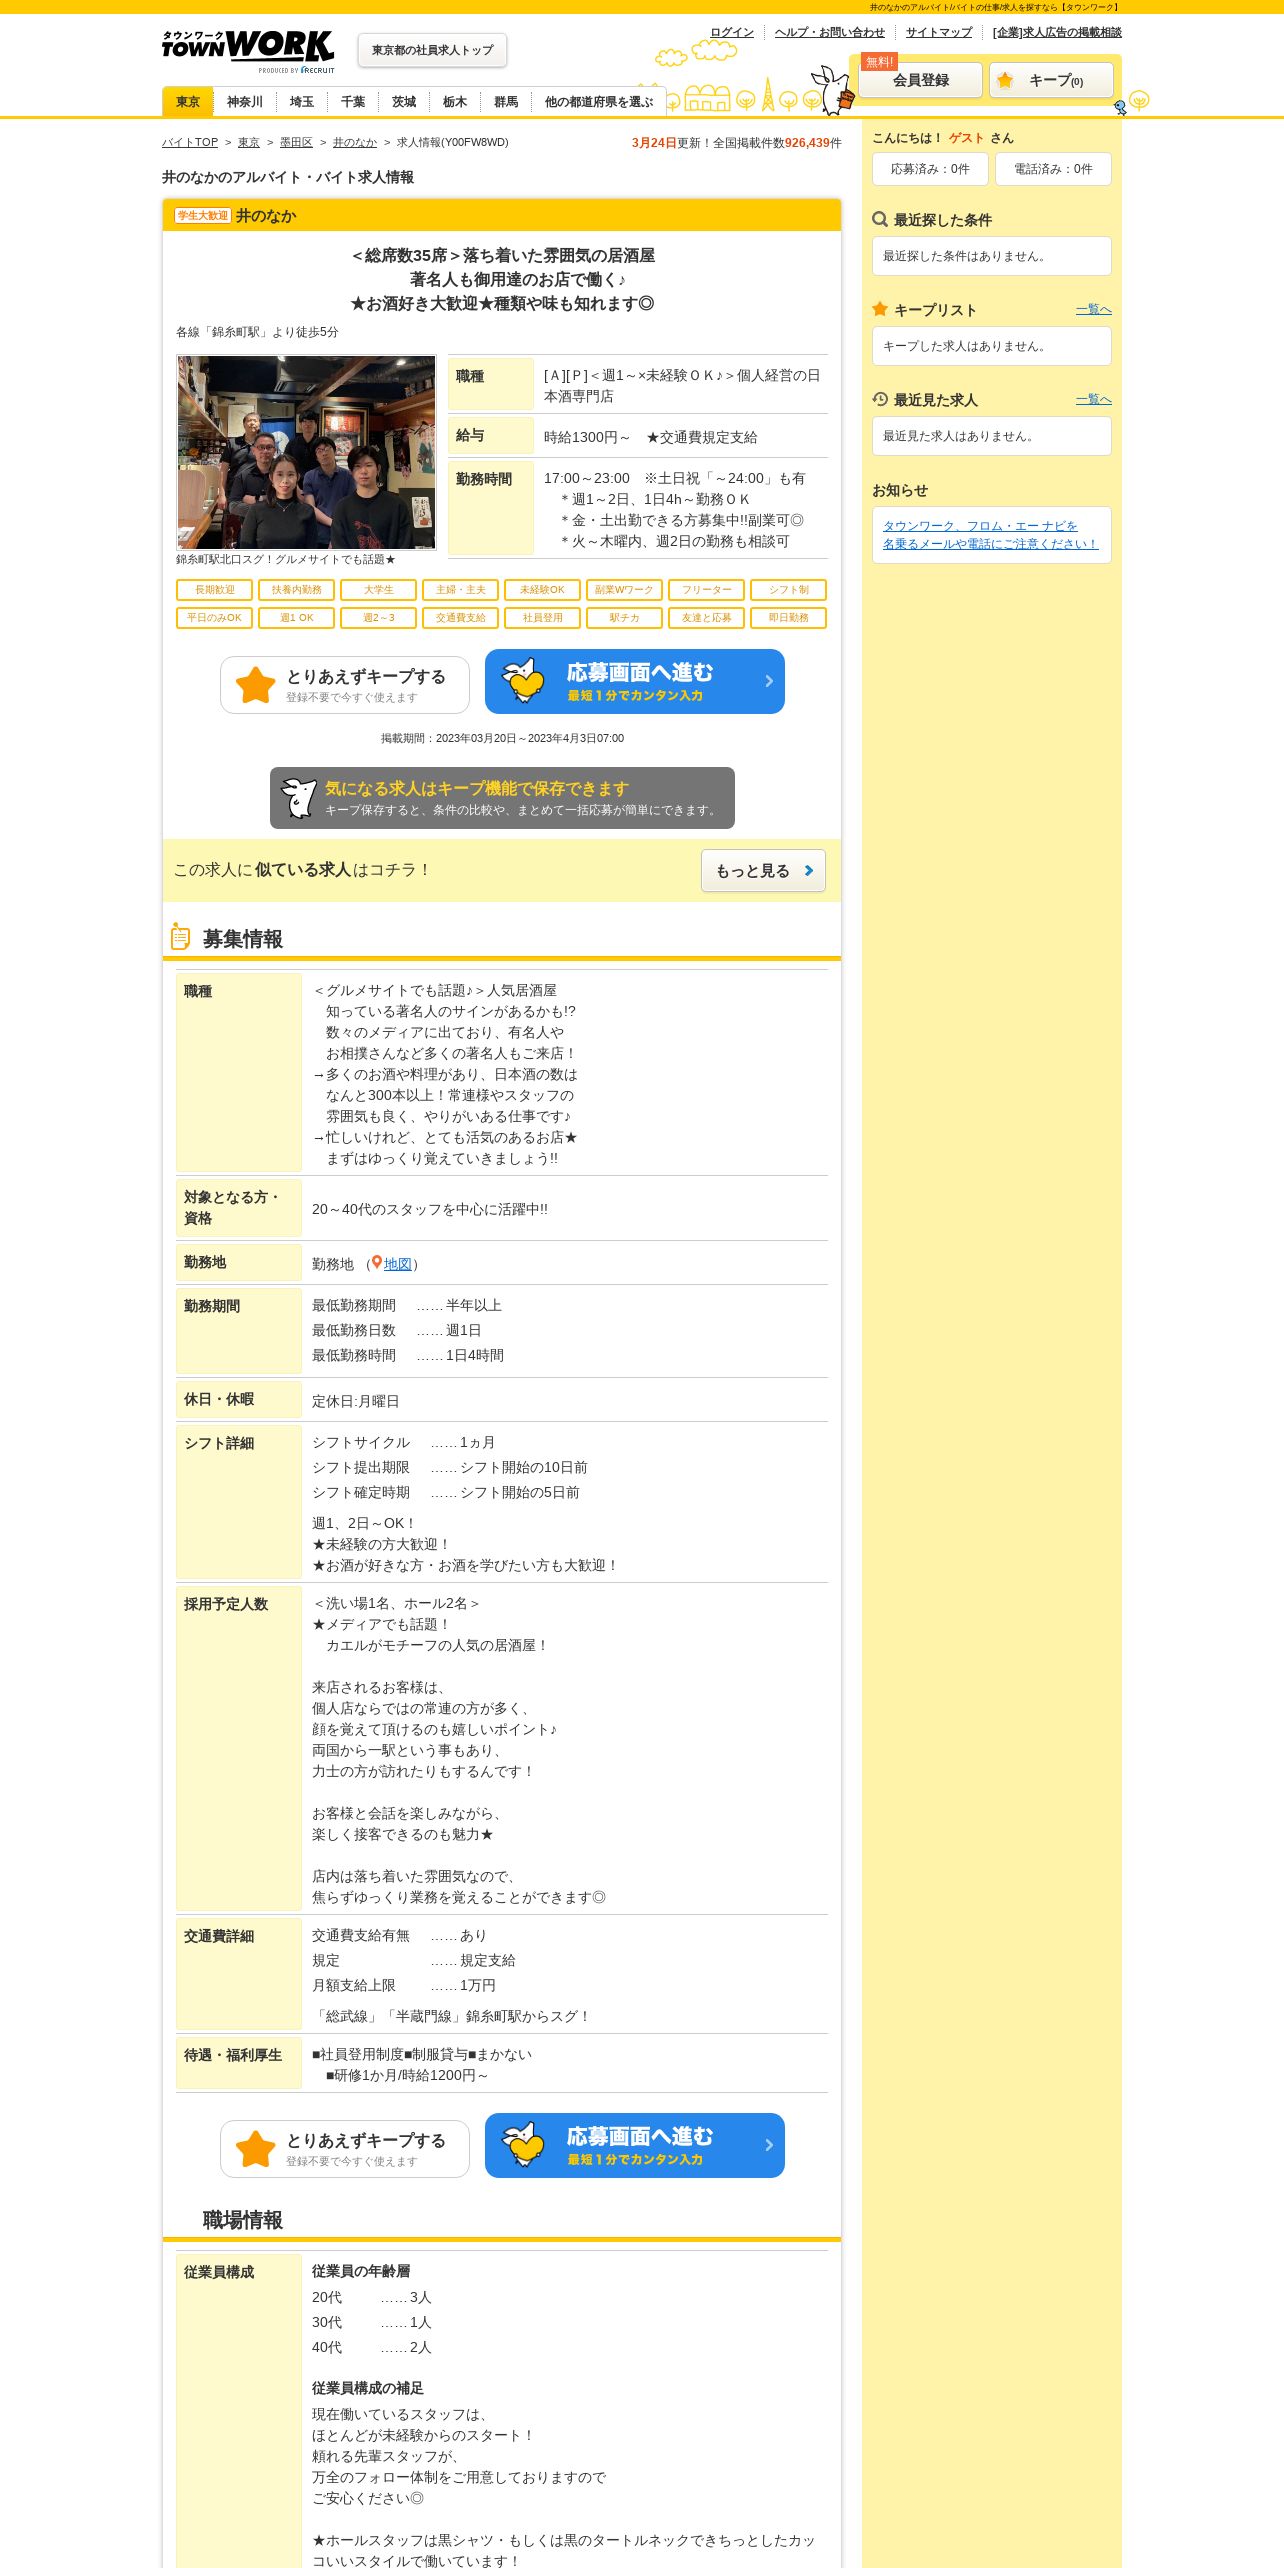This screenshot has width=1284, height=2568.
Task: Click the 駅チカ tag
Action: tap(624, 618)
